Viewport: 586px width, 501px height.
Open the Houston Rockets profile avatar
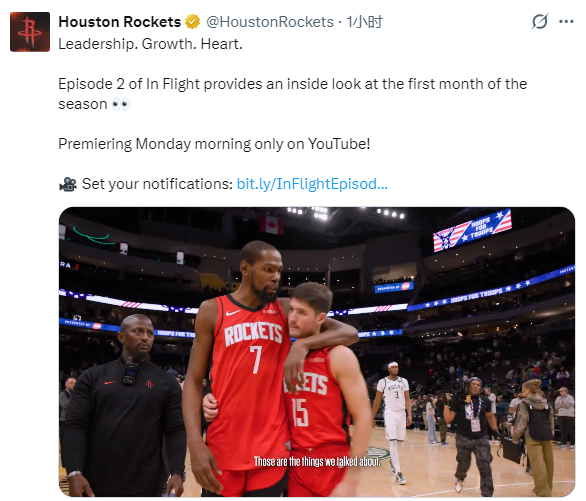pyautogui.click(x=30, y=32)
